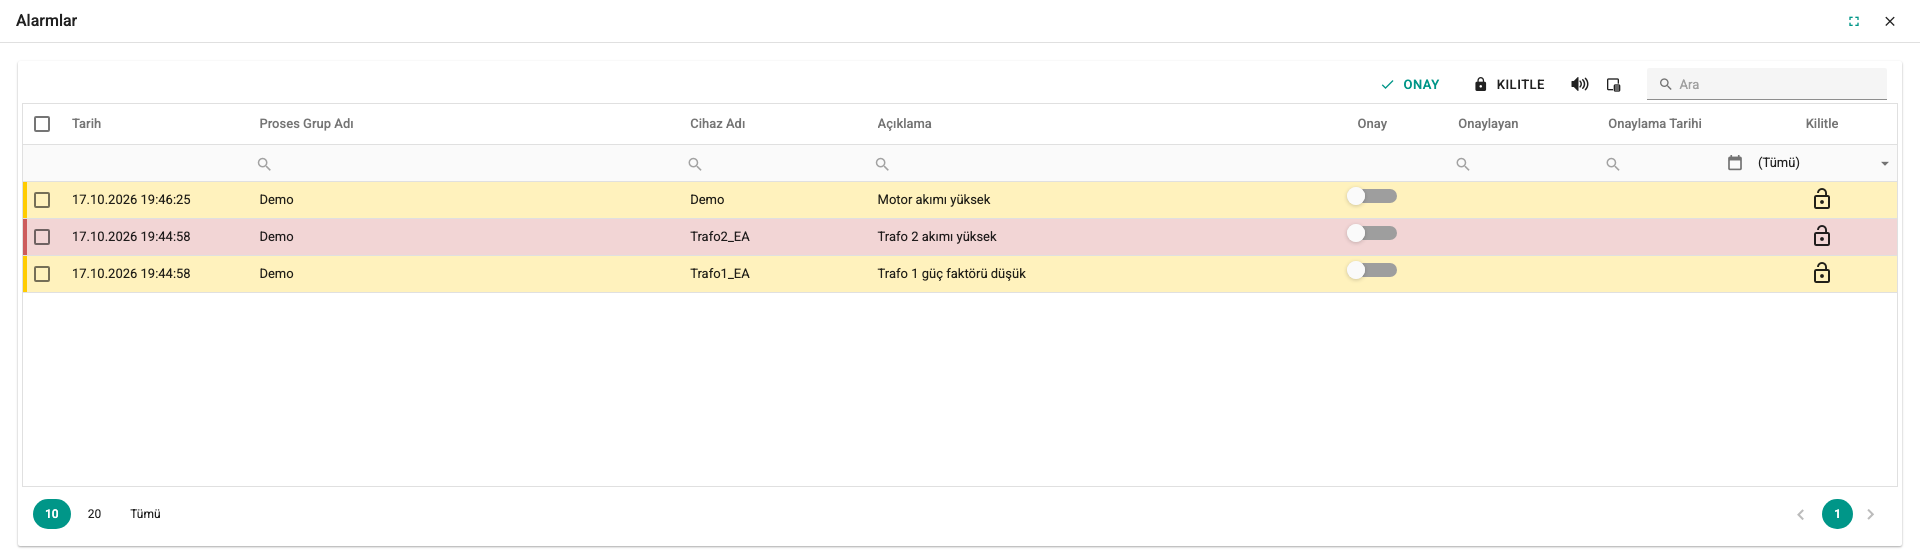The width and height of the screenshot is (1920, 560).
Task: Click the ONAY button
Action: (1410, 85)
